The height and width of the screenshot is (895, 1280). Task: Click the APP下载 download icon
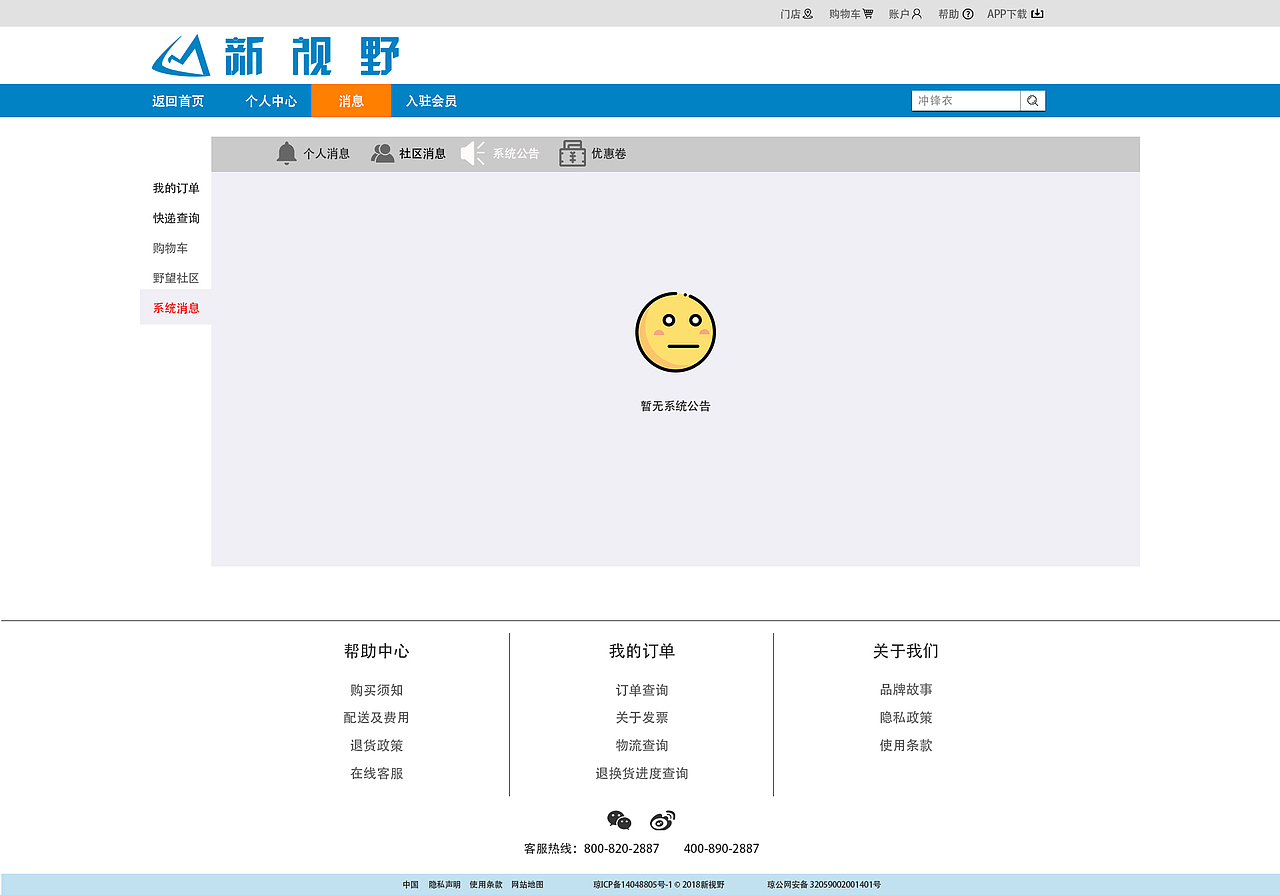pyautogui.click(x=1037, y=13)
